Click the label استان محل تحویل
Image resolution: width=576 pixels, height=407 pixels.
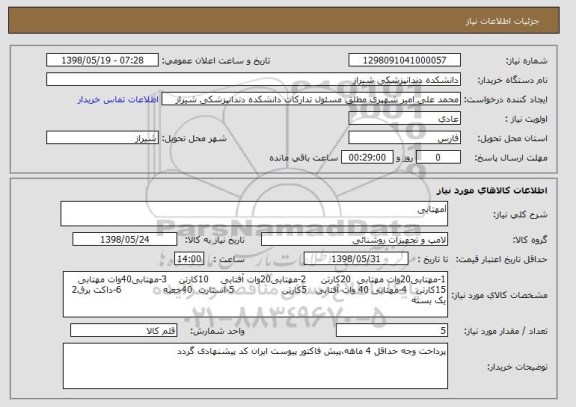pyautogui.click(x=512, y=138)
